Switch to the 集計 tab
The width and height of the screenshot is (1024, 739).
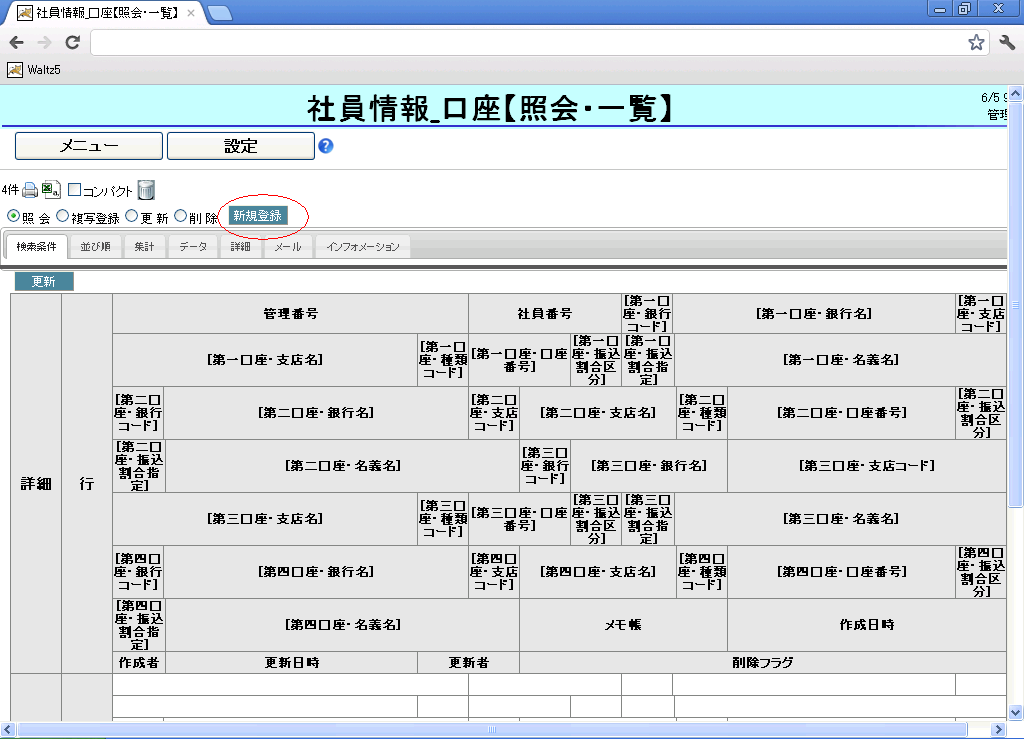[x=145, y=247]
